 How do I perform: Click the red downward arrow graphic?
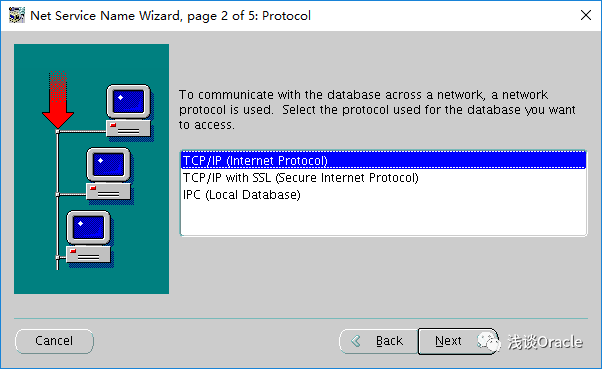coord(58,100)
